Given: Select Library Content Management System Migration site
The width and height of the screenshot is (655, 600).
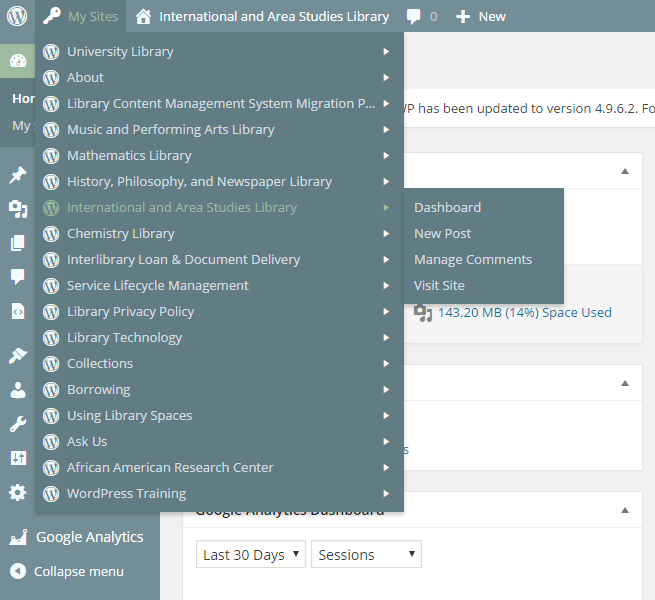Looking at the screenshot, I should 219,104.
